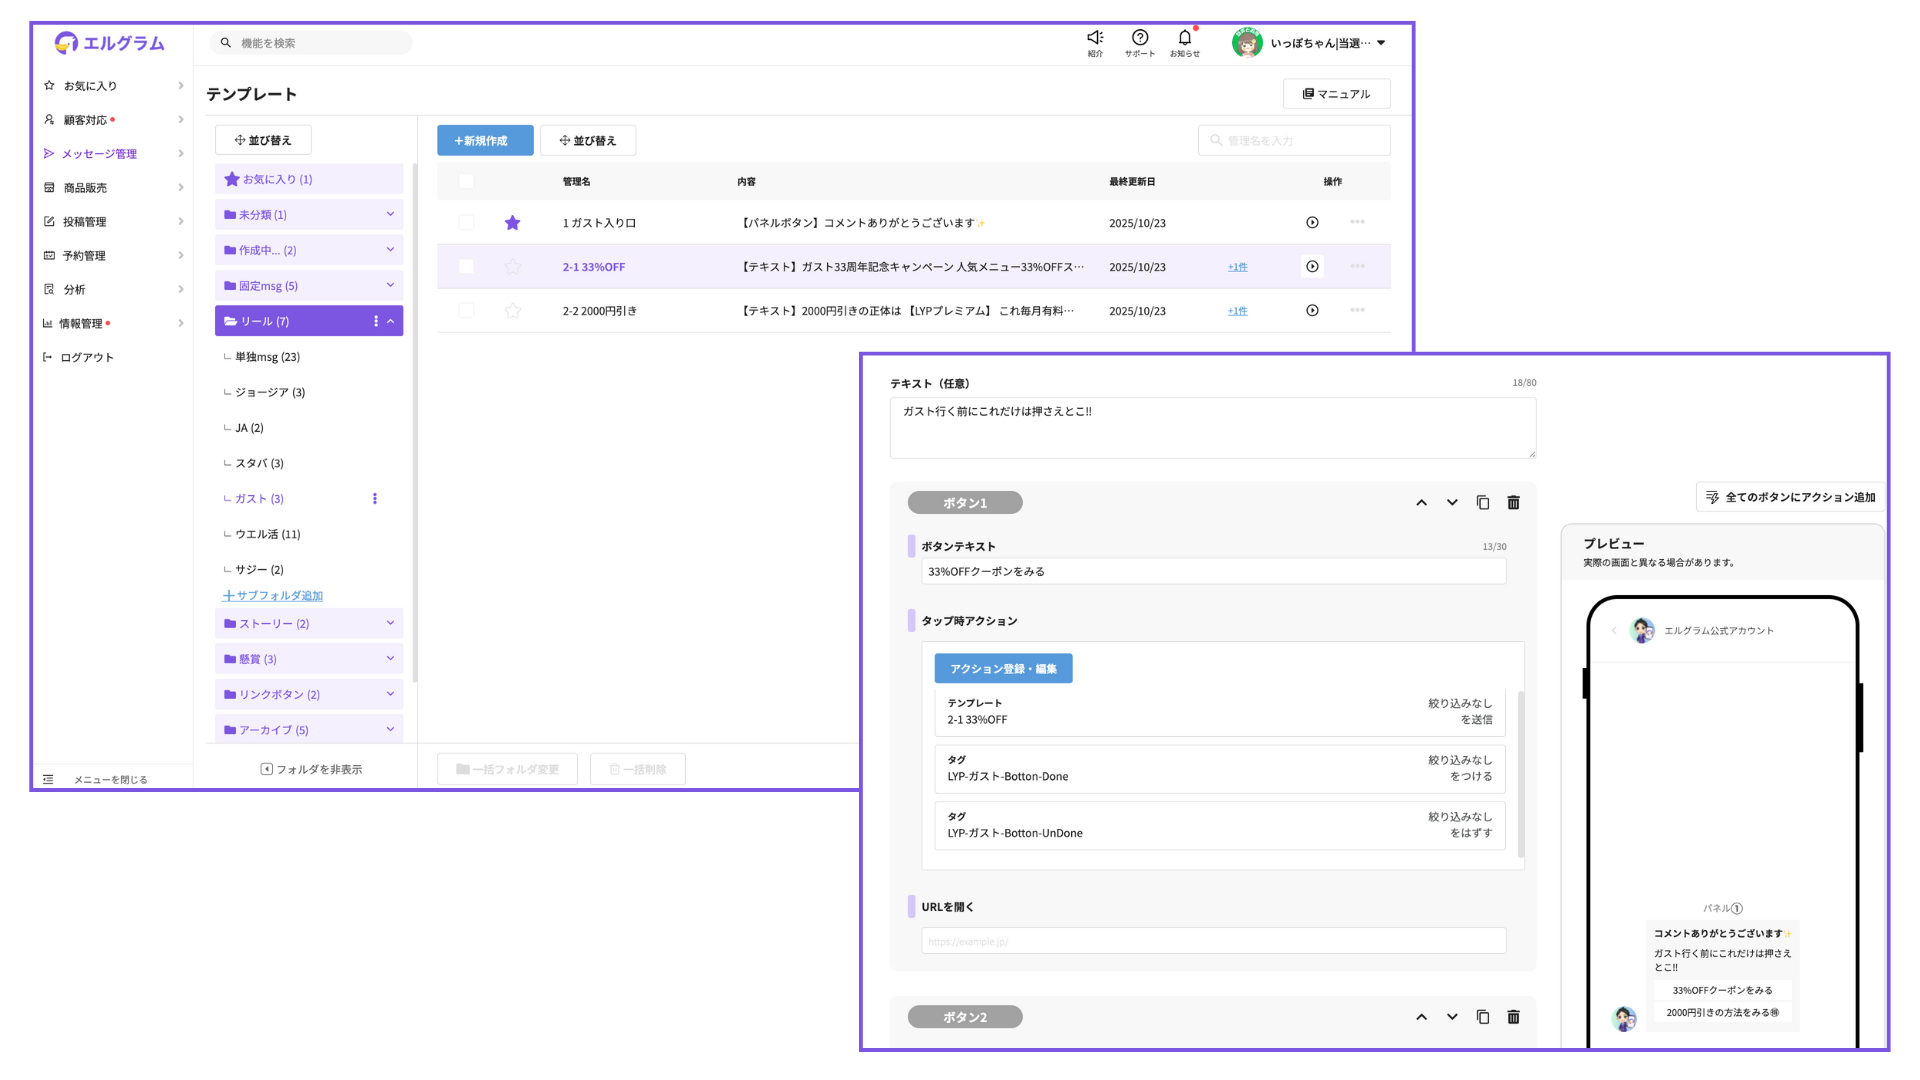Toggle the select-all header checkbox

point(466,182)
